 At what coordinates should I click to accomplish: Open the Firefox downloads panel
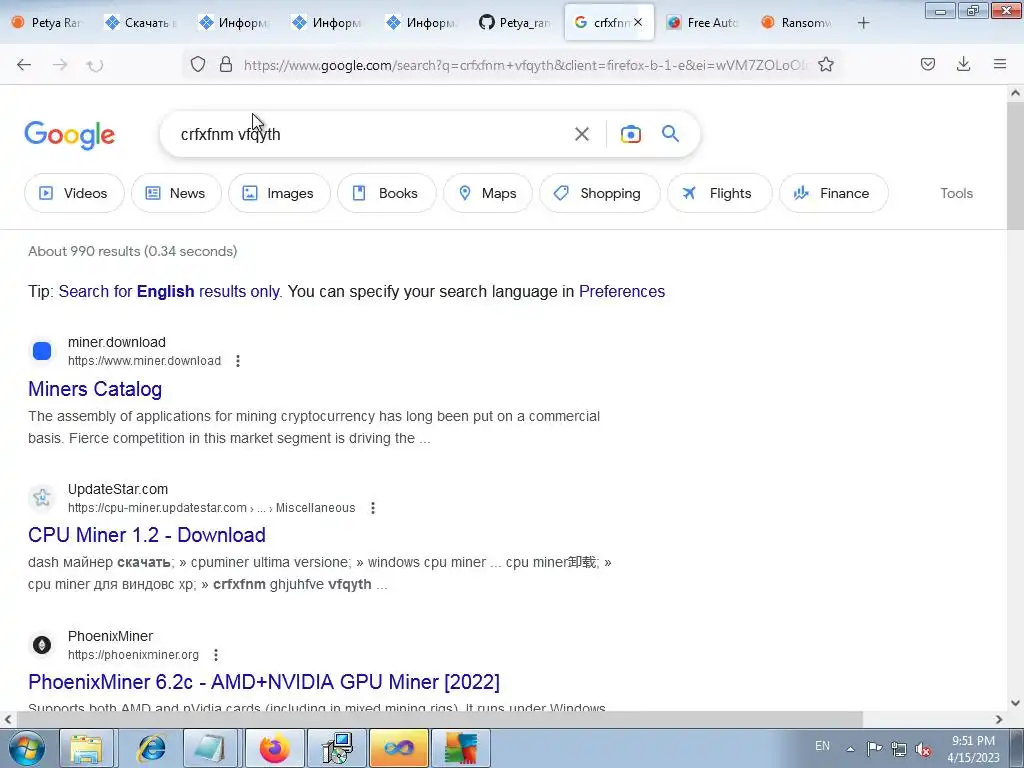click(x=963, y=64)
